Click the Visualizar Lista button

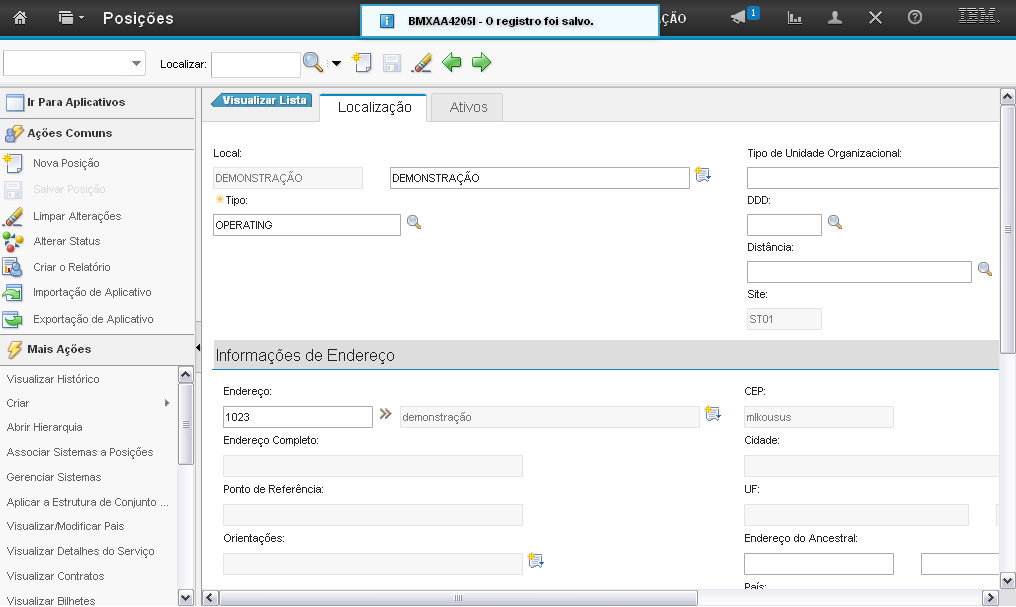(262, 100)
